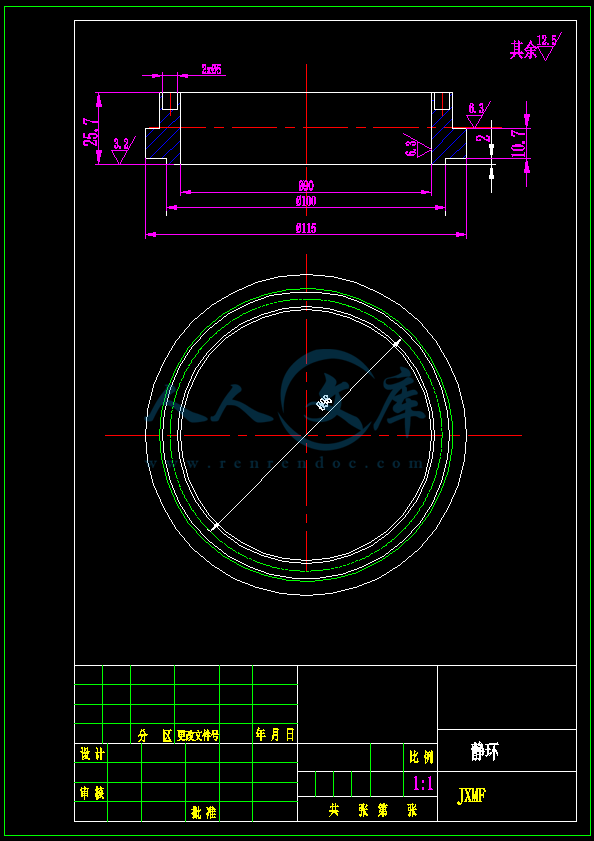Click the 批准 label in title block
The width and height of the screenshot is (594, 841).
[x=203, y=812]
